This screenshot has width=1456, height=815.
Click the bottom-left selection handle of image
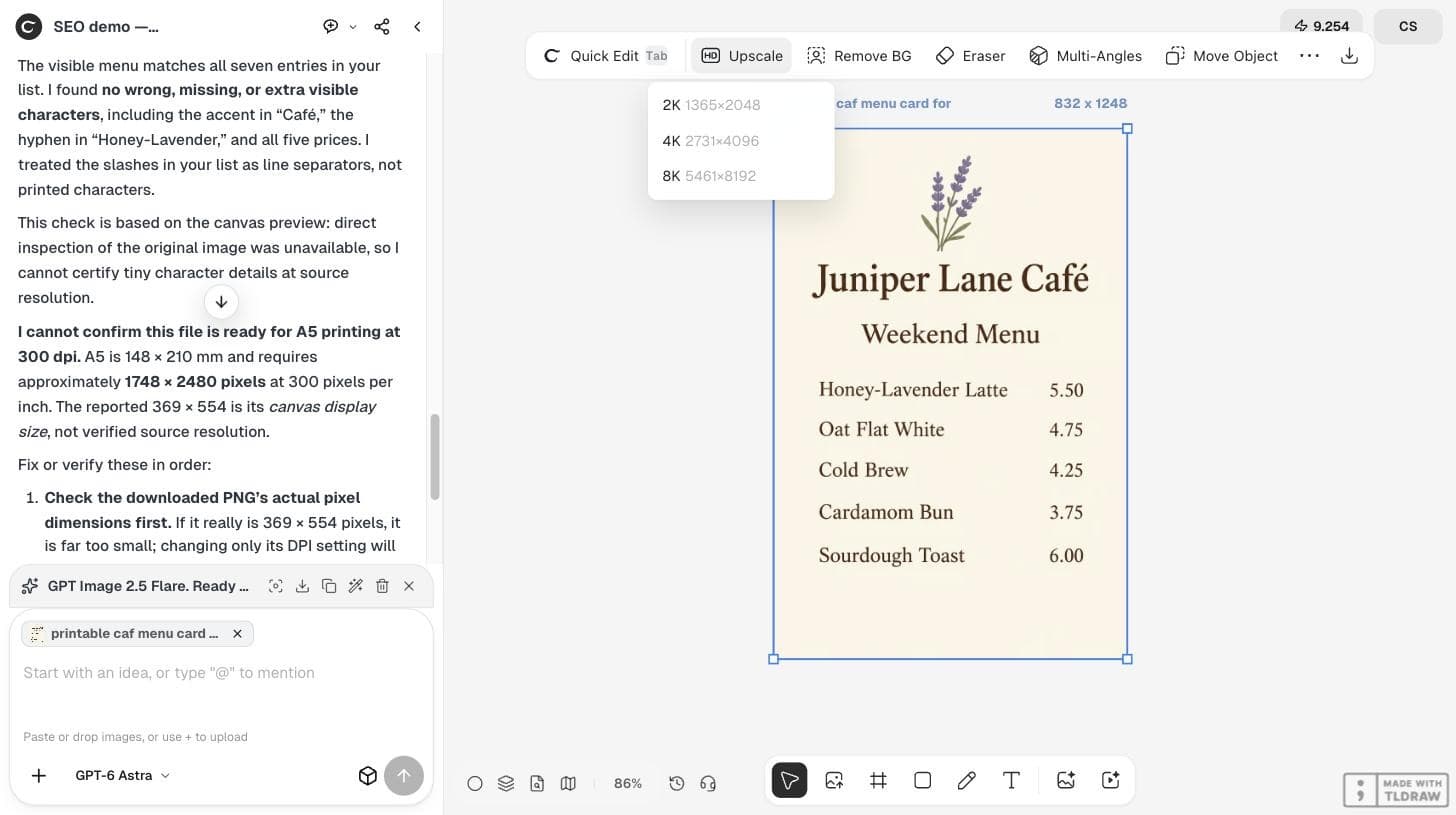point(773,659)
